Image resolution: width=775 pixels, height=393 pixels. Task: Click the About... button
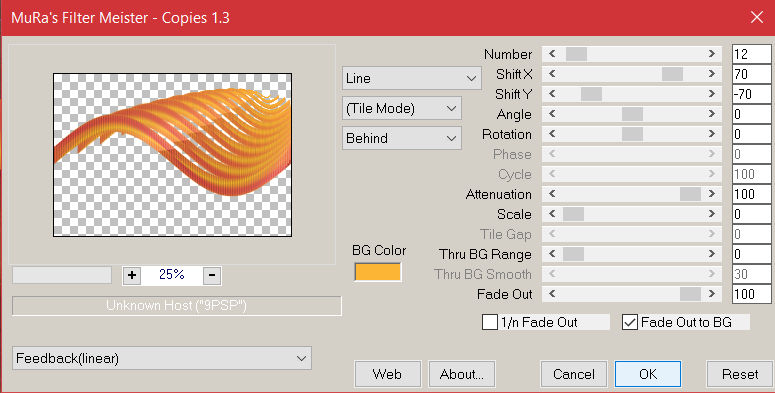point(462,374)
